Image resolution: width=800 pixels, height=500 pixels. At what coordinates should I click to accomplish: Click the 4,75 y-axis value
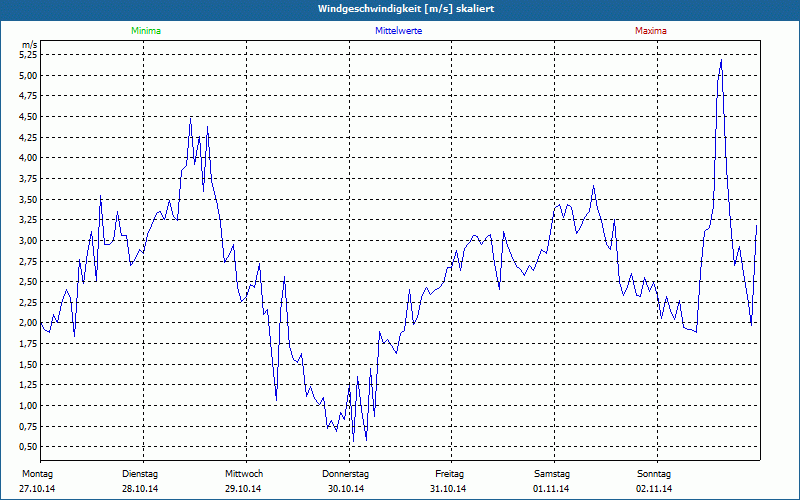[29, 95]
